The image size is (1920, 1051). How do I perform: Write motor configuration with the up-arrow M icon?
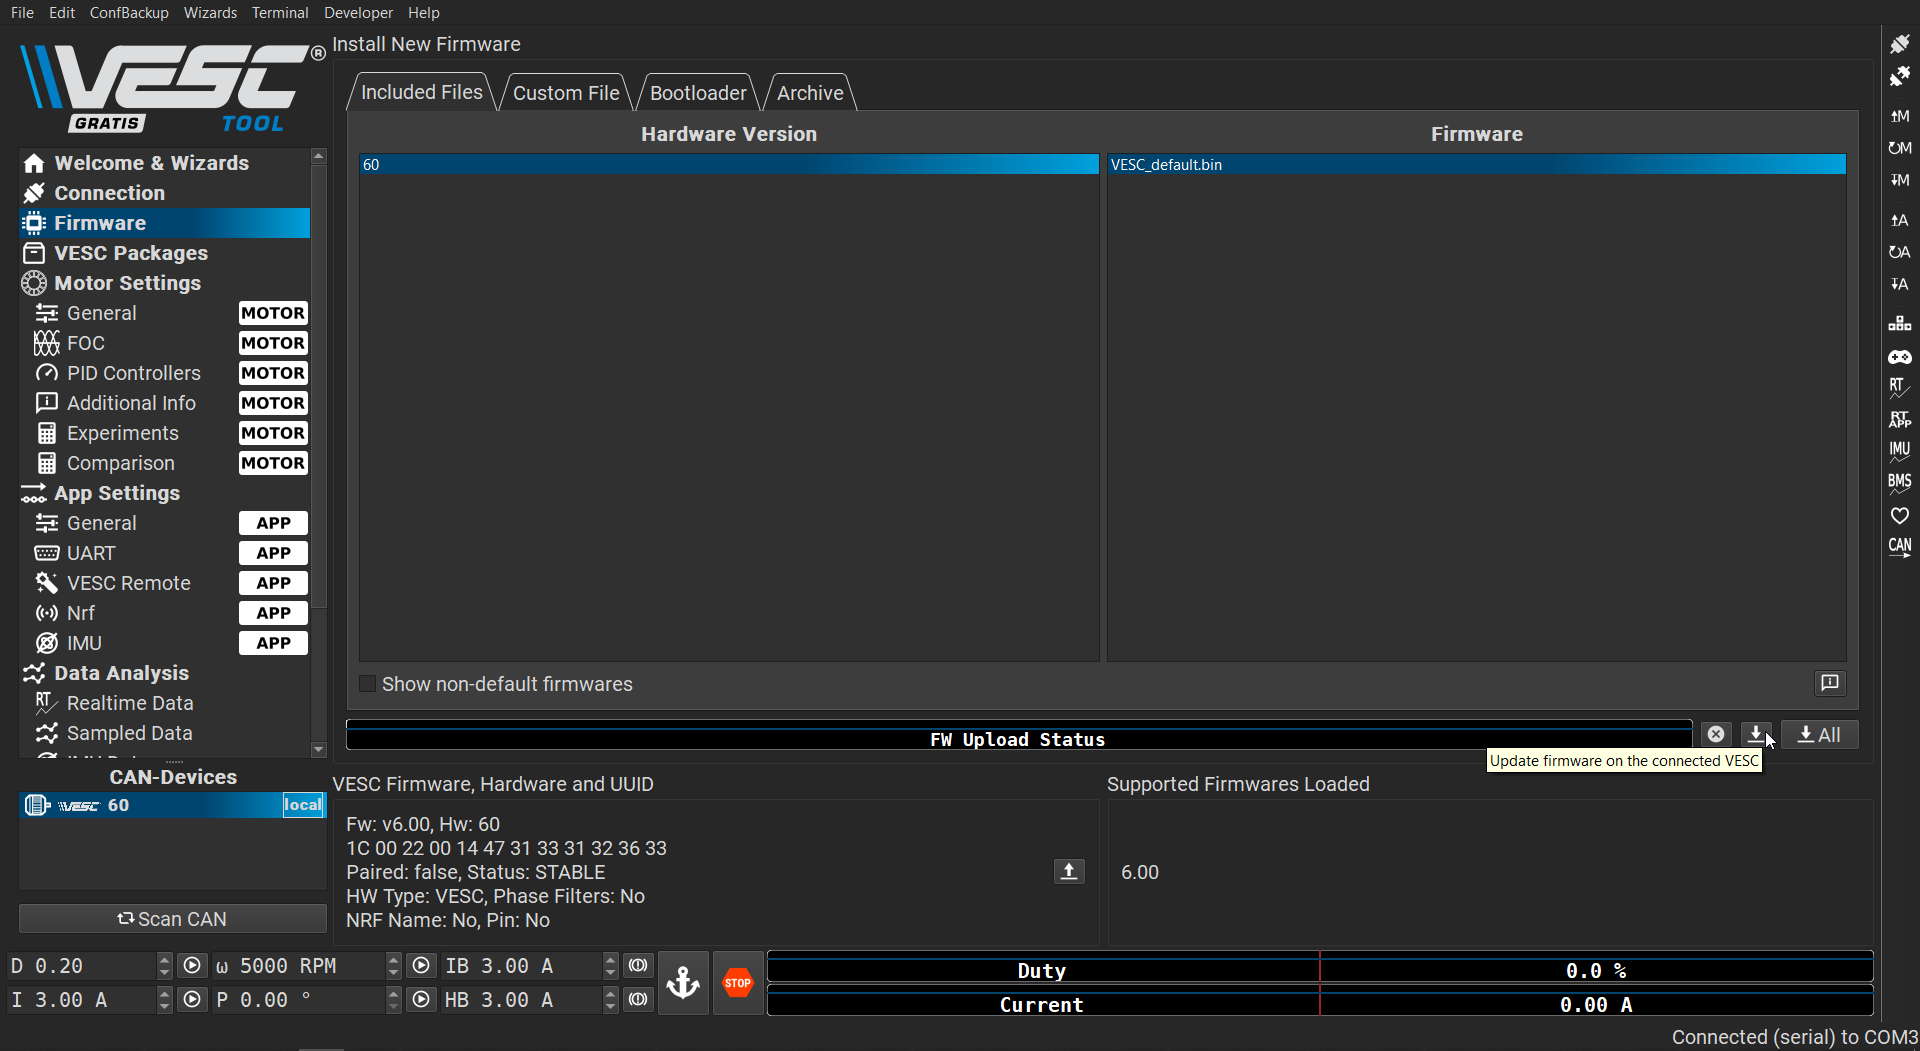coord(1899,116)
